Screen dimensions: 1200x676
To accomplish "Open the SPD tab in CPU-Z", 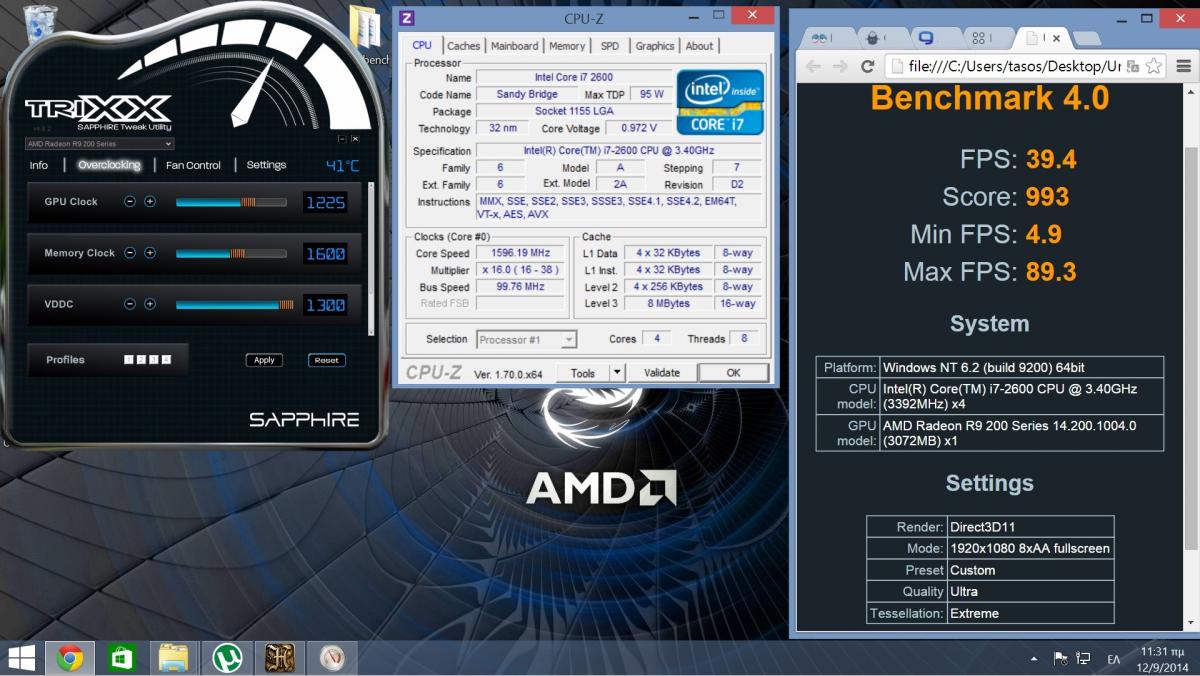I will 610,46.
